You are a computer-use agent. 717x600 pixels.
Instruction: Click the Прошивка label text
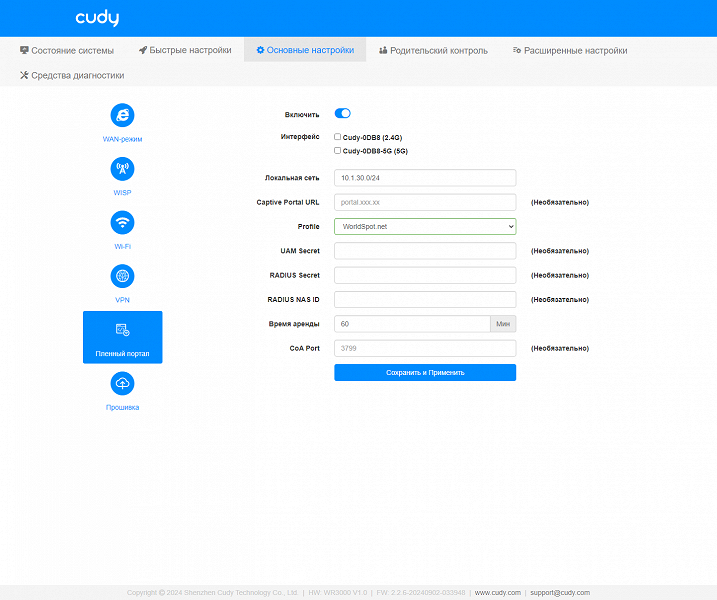click(x=122, y=407)
